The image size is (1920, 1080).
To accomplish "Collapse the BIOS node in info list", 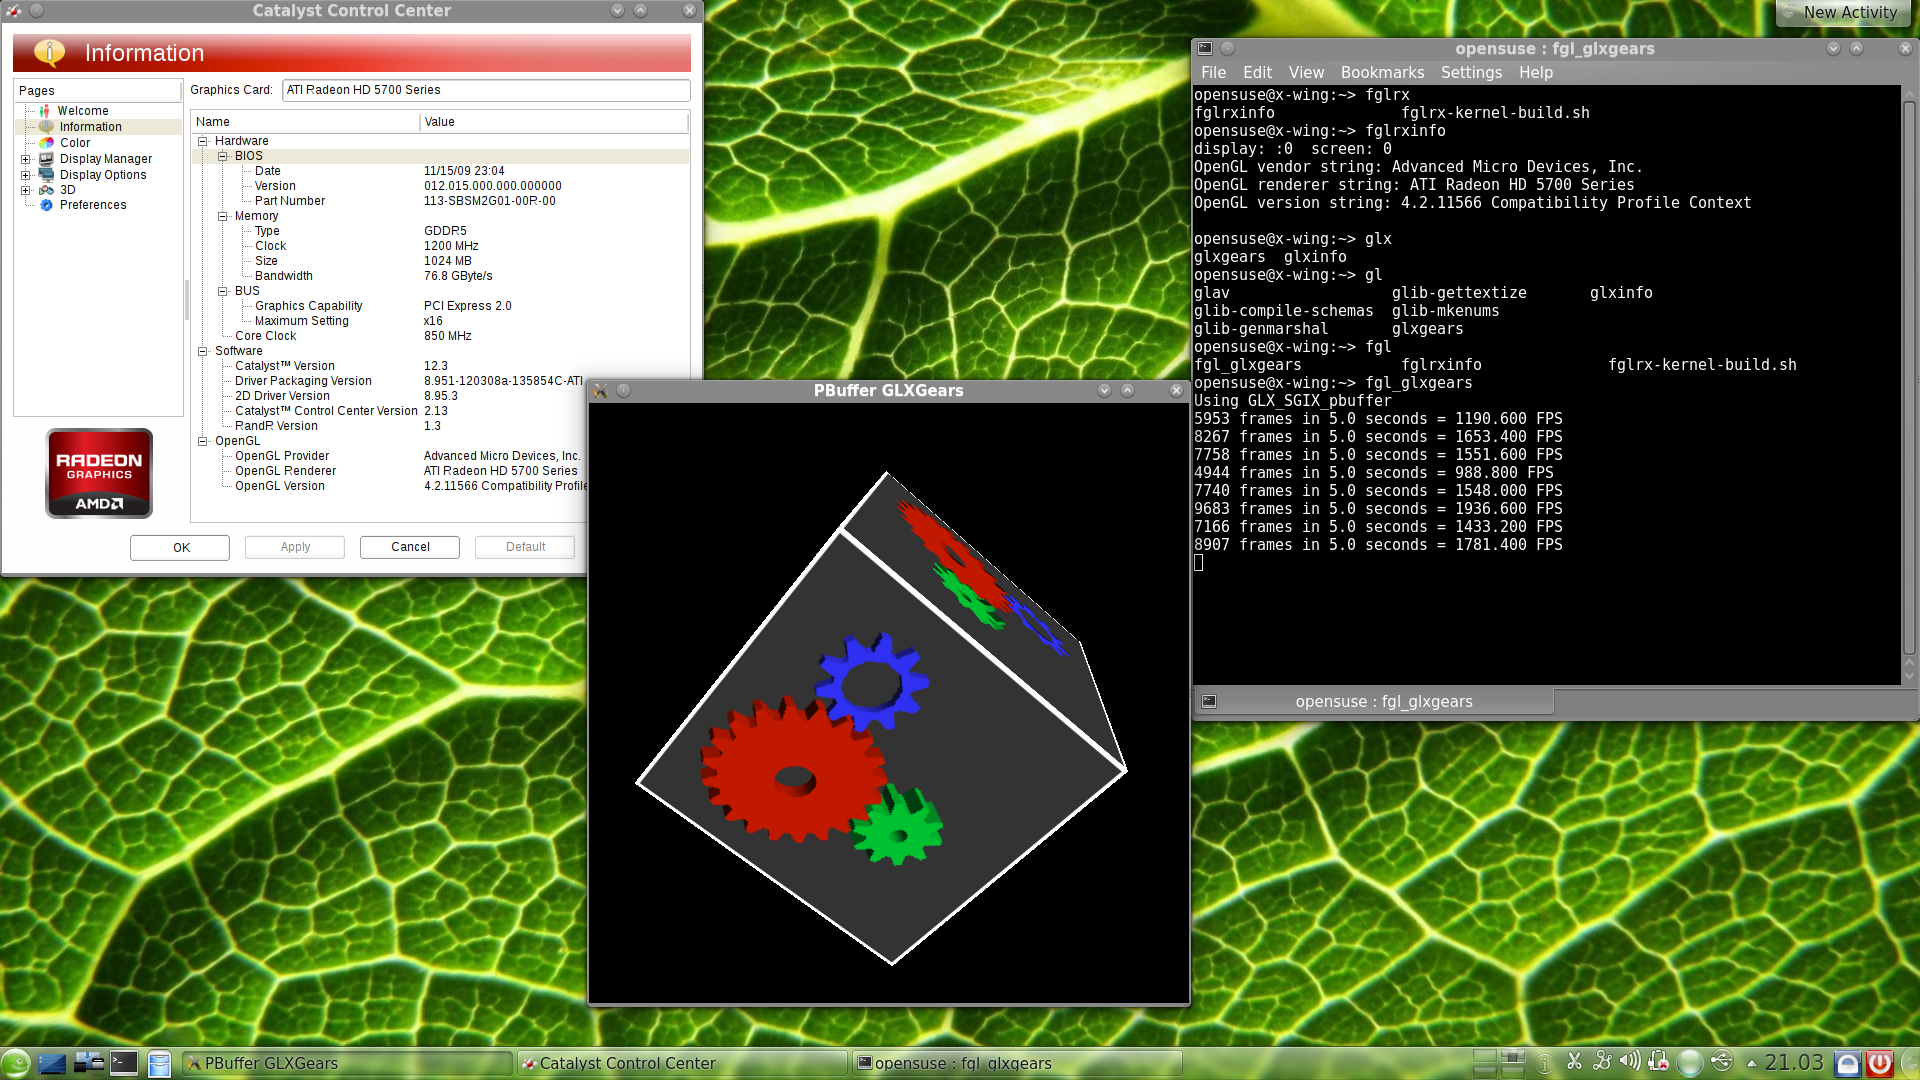I will coord(223,156).
